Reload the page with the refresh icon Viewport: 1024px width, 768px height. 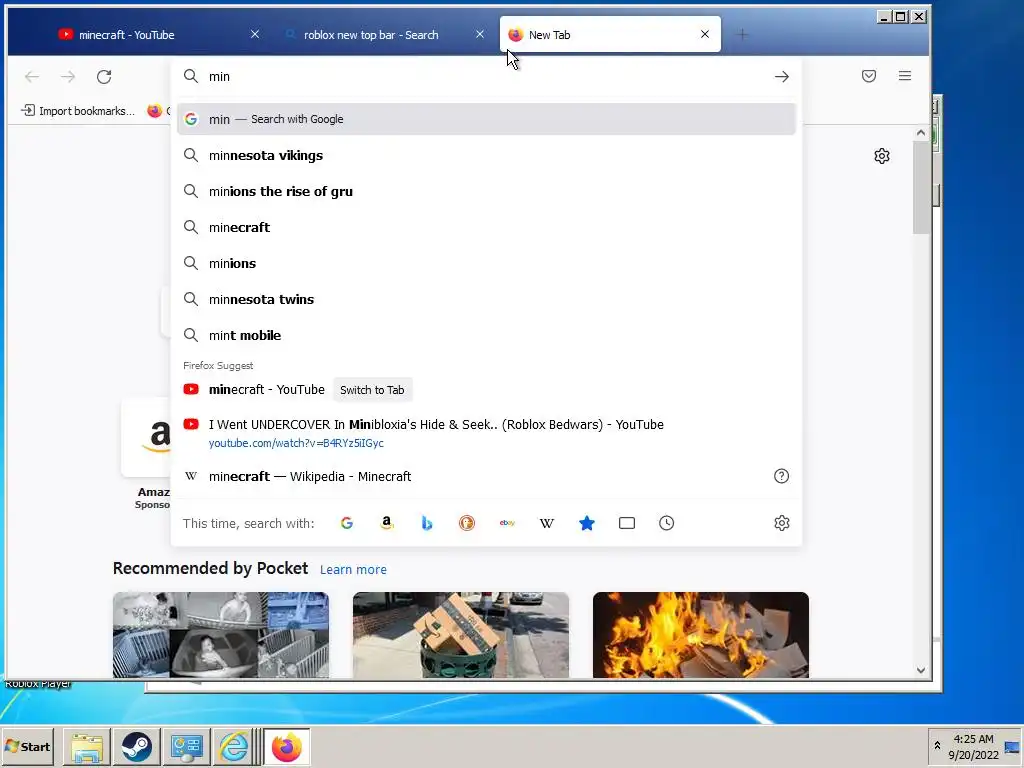(x=104, y=76)
